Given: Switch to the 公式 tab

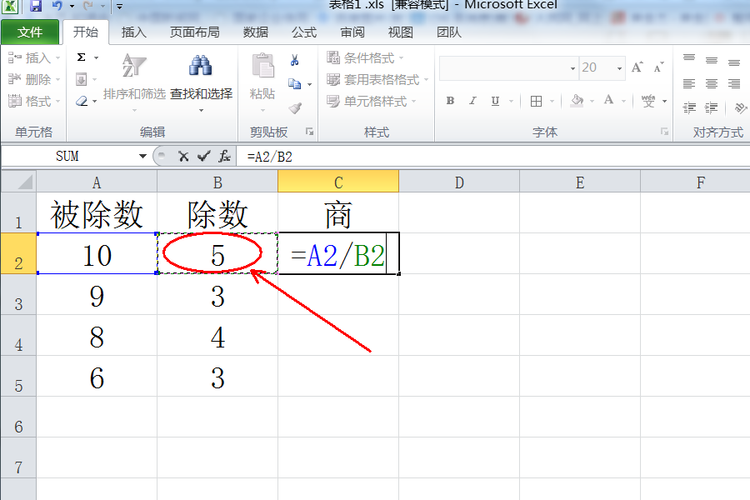Looking at the screenshot, I should 304,32.
